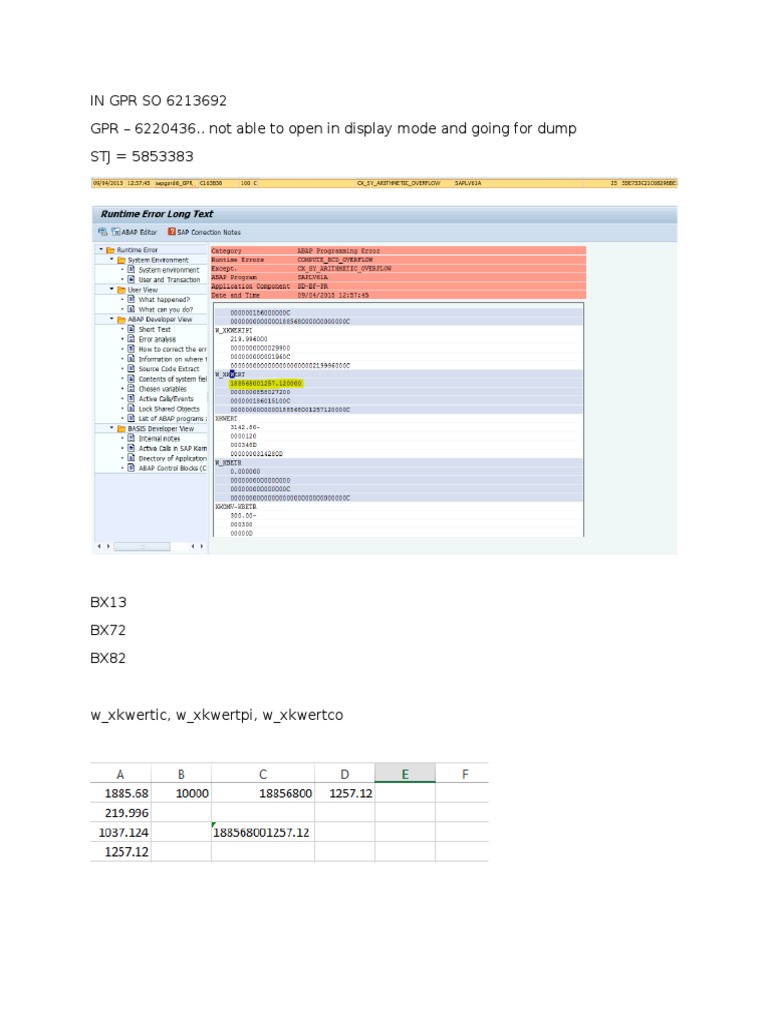Image resolution: width=768 pixels, height=1024 pixels.
Task: Open the System environment tree node
Action: (168, 270)
